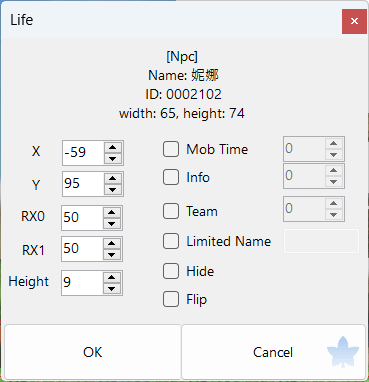369x382 pixels.
Task: Click the Info spinner up arrow
Action: pyautogui.click(x=334, y=170)
